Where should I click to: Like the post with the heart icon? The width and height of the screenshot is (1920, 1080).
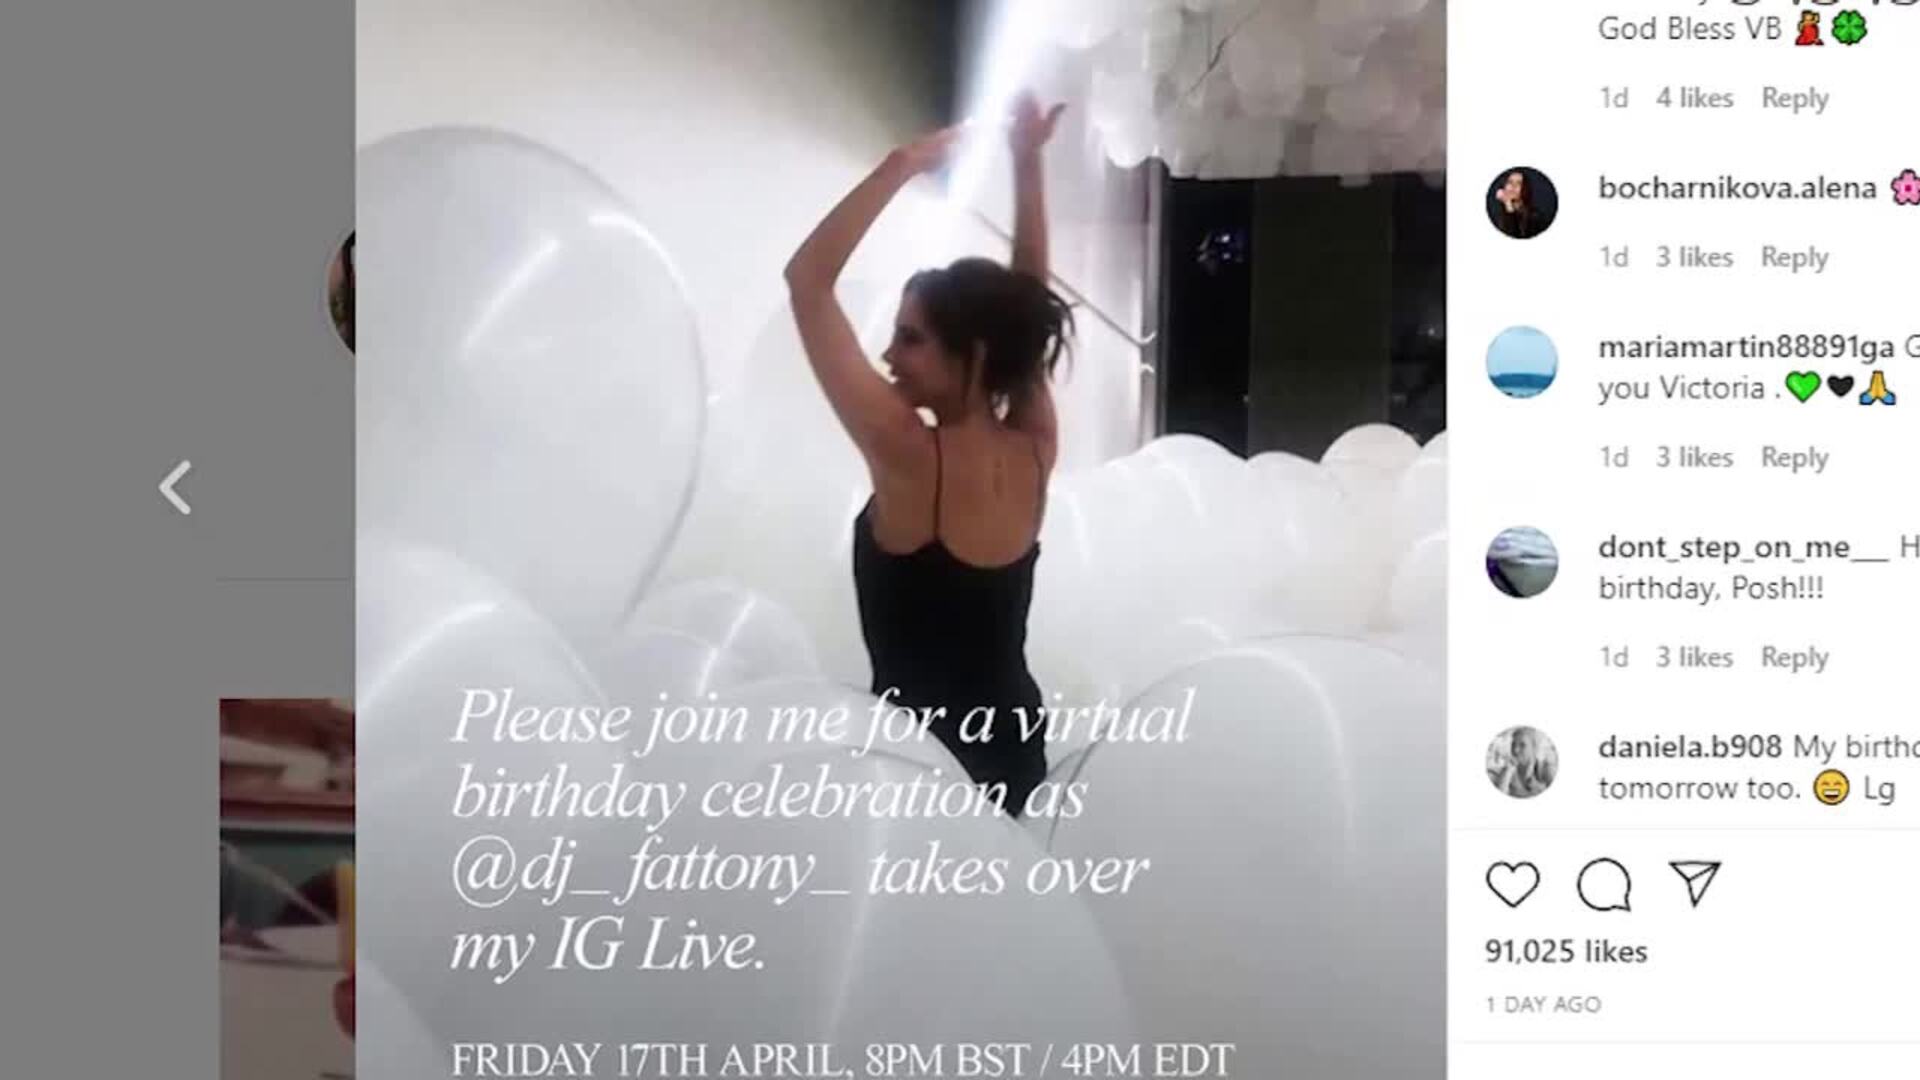1512,884
